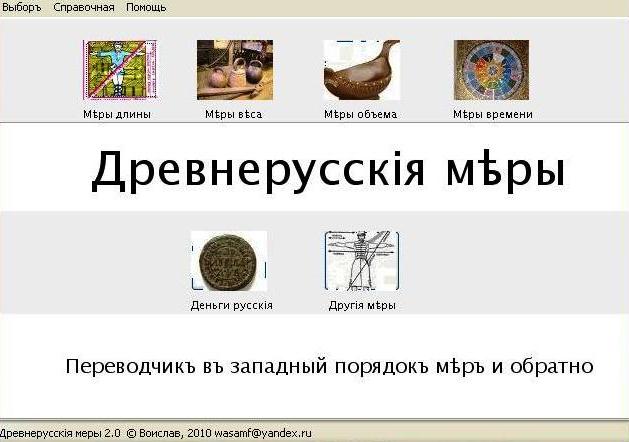
Task: Select the Мѣры объема label
Action: click(x=361, y=114)
